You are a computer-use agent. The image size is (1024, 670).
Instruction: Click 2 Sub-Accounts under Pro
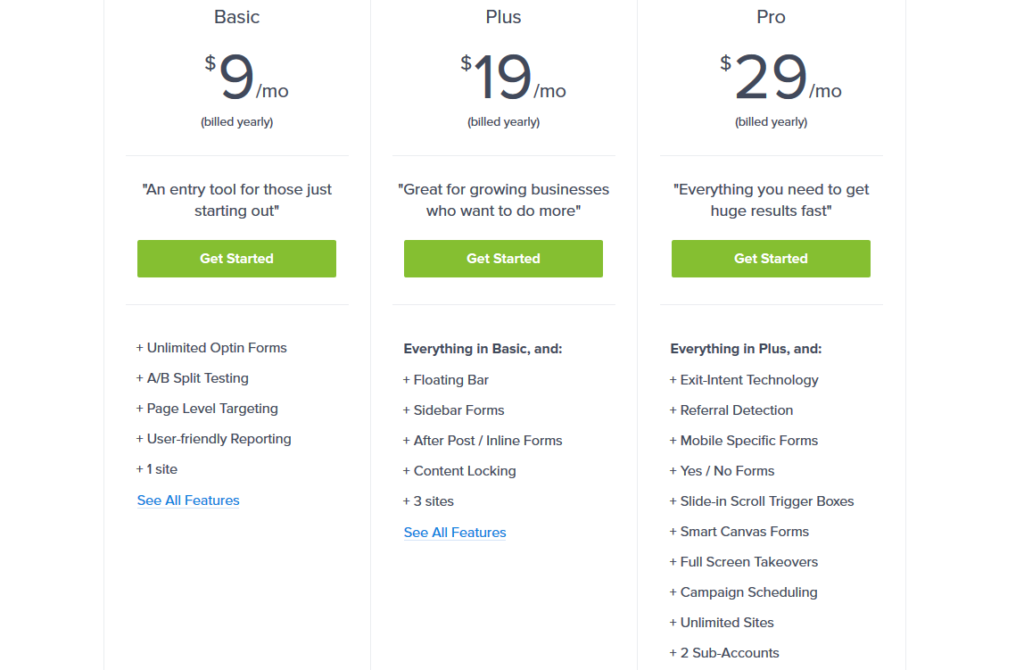724,652
